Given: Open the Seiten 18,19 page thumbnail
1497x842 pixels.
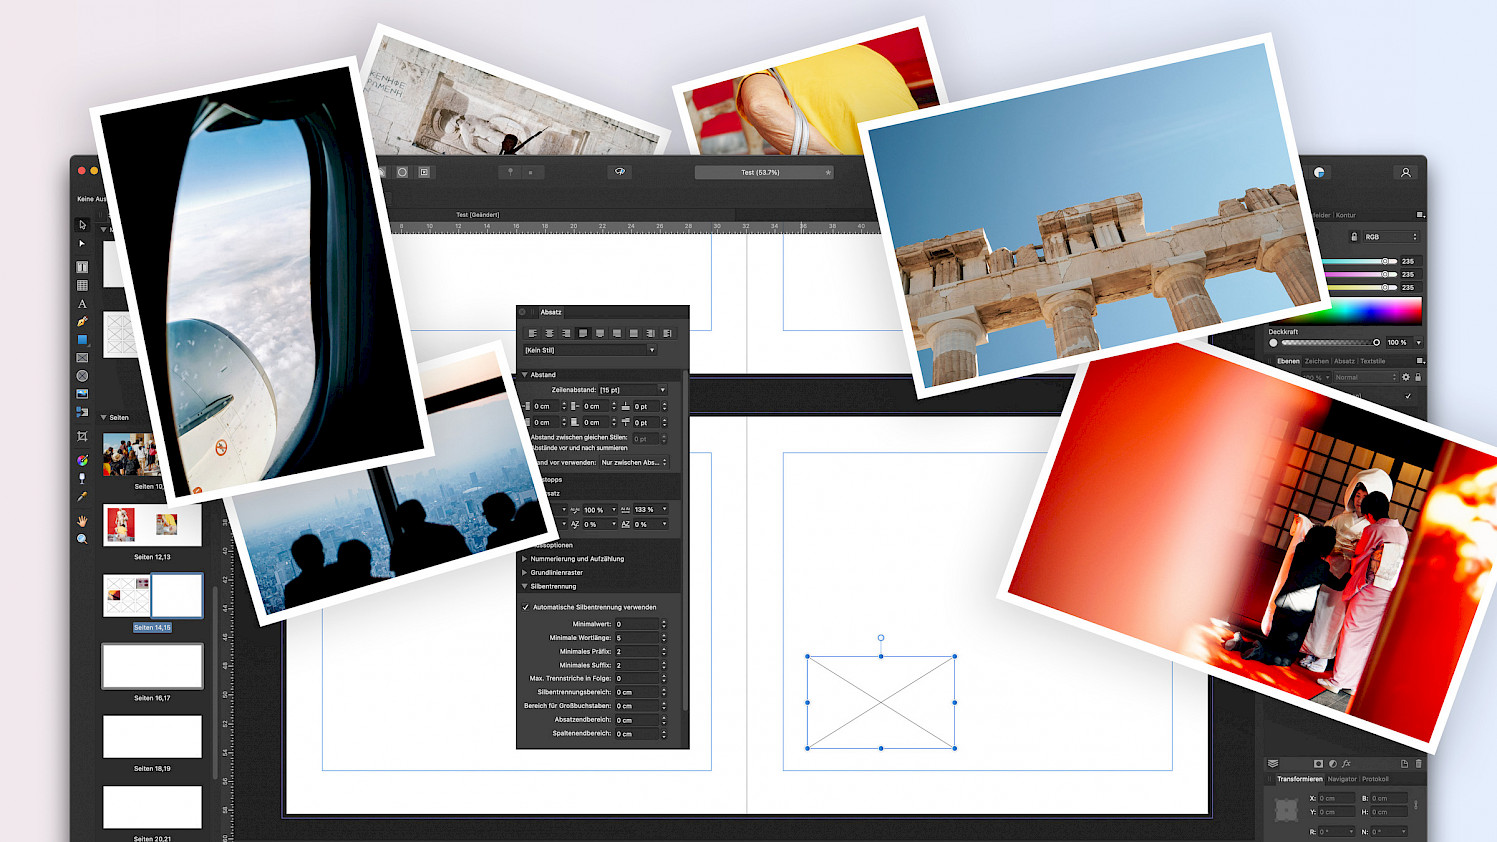Looking at the screenshot, I should click(152, 737).
